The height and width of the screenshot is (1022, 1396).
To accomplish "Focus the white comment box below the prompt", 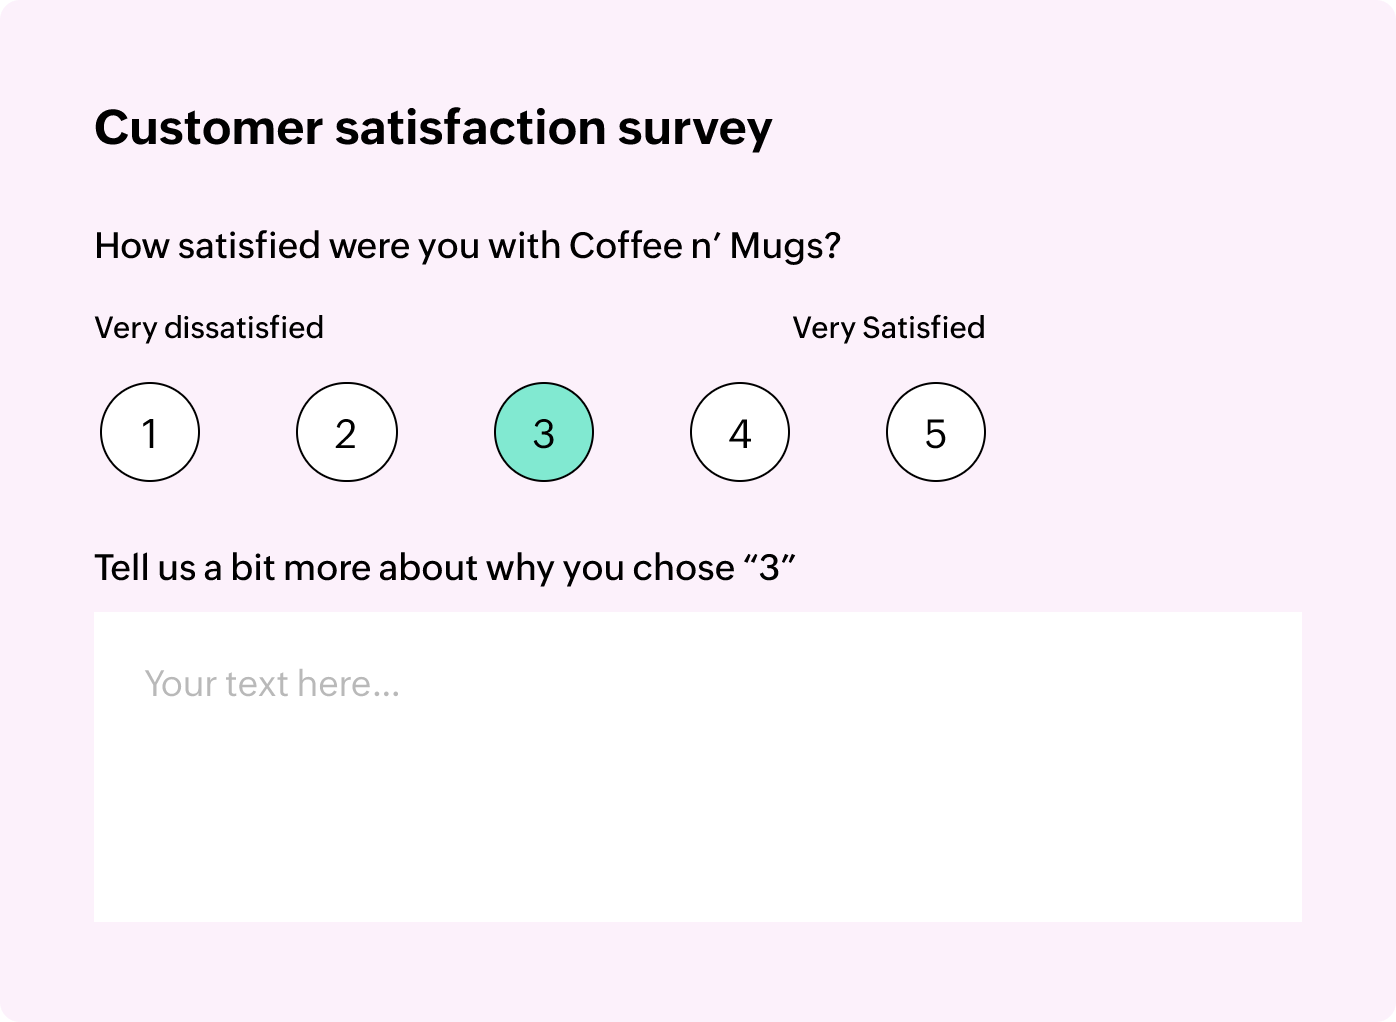I will point(698,800).
